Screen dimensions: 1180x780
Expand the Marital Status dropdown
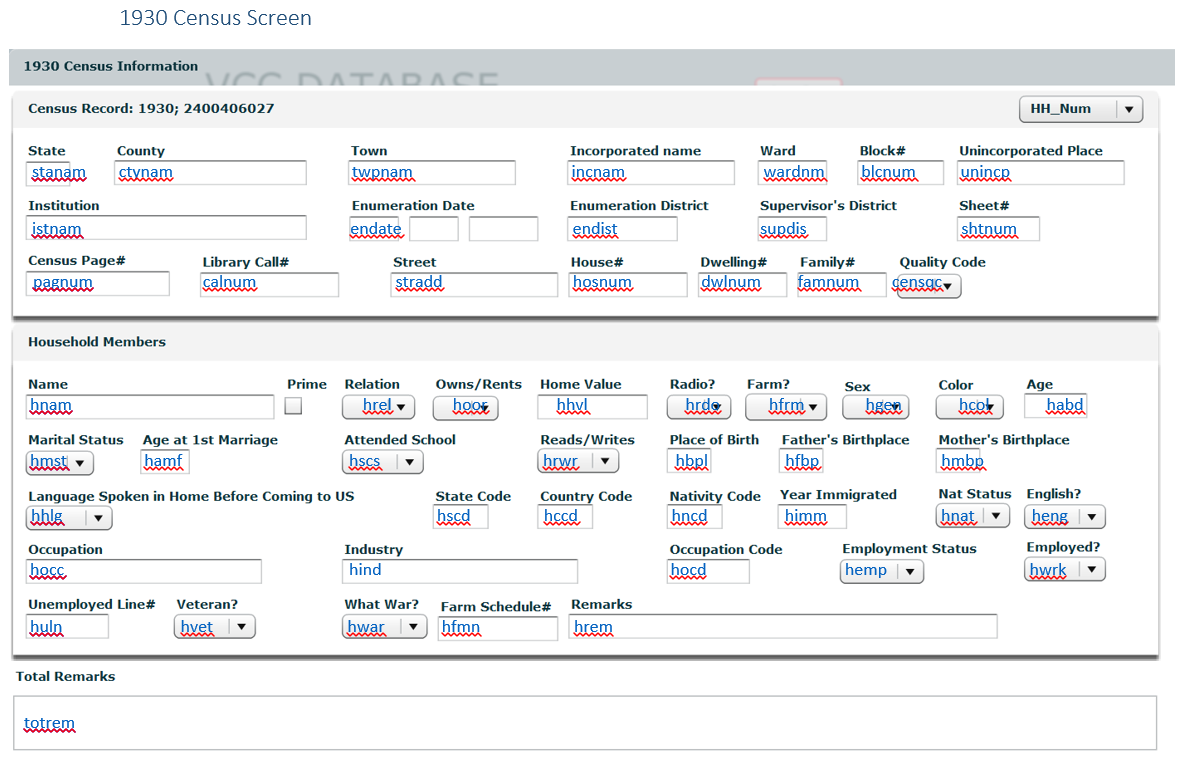[60, 462]
